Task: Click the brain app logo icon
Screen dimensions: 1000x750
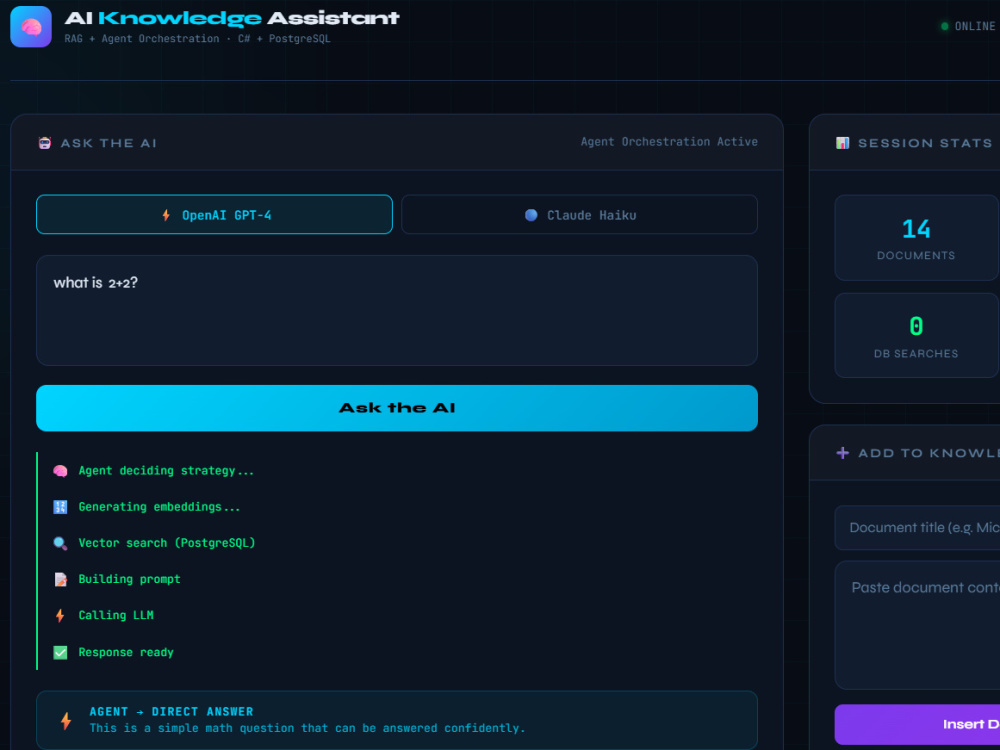Action: pos(31,27)
